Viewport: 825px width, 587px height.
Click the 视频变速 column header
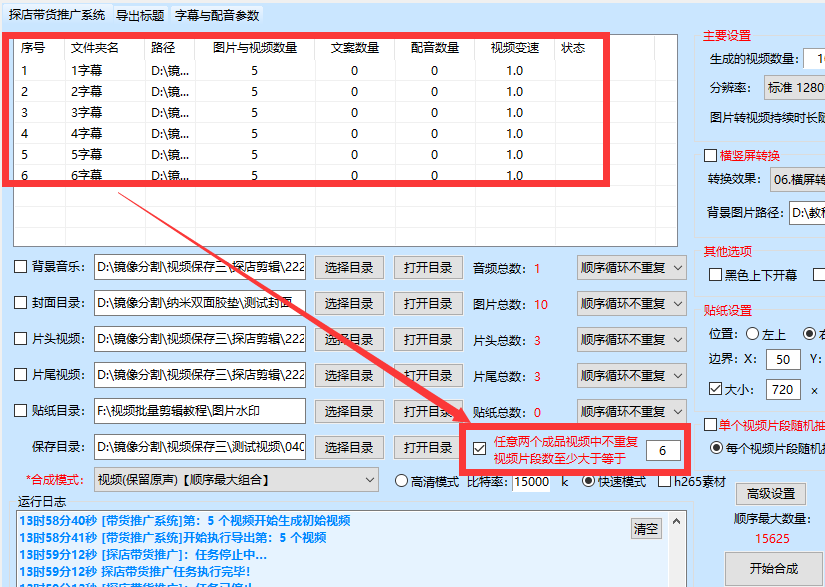coord(515,48)
